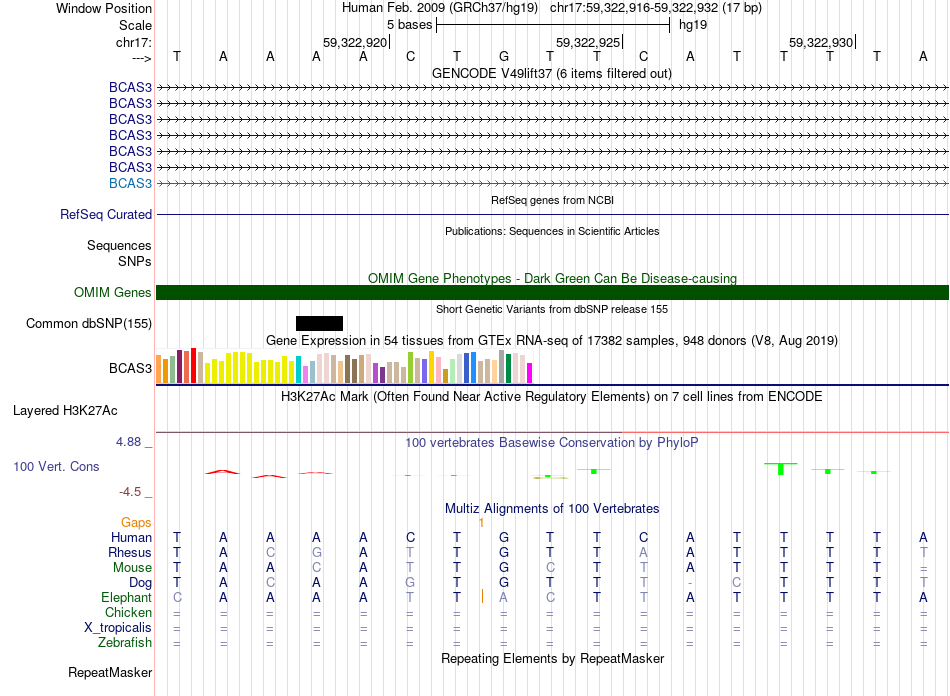
Task: Click the ---> strand direction arrow label
Action: pos(142,58)
